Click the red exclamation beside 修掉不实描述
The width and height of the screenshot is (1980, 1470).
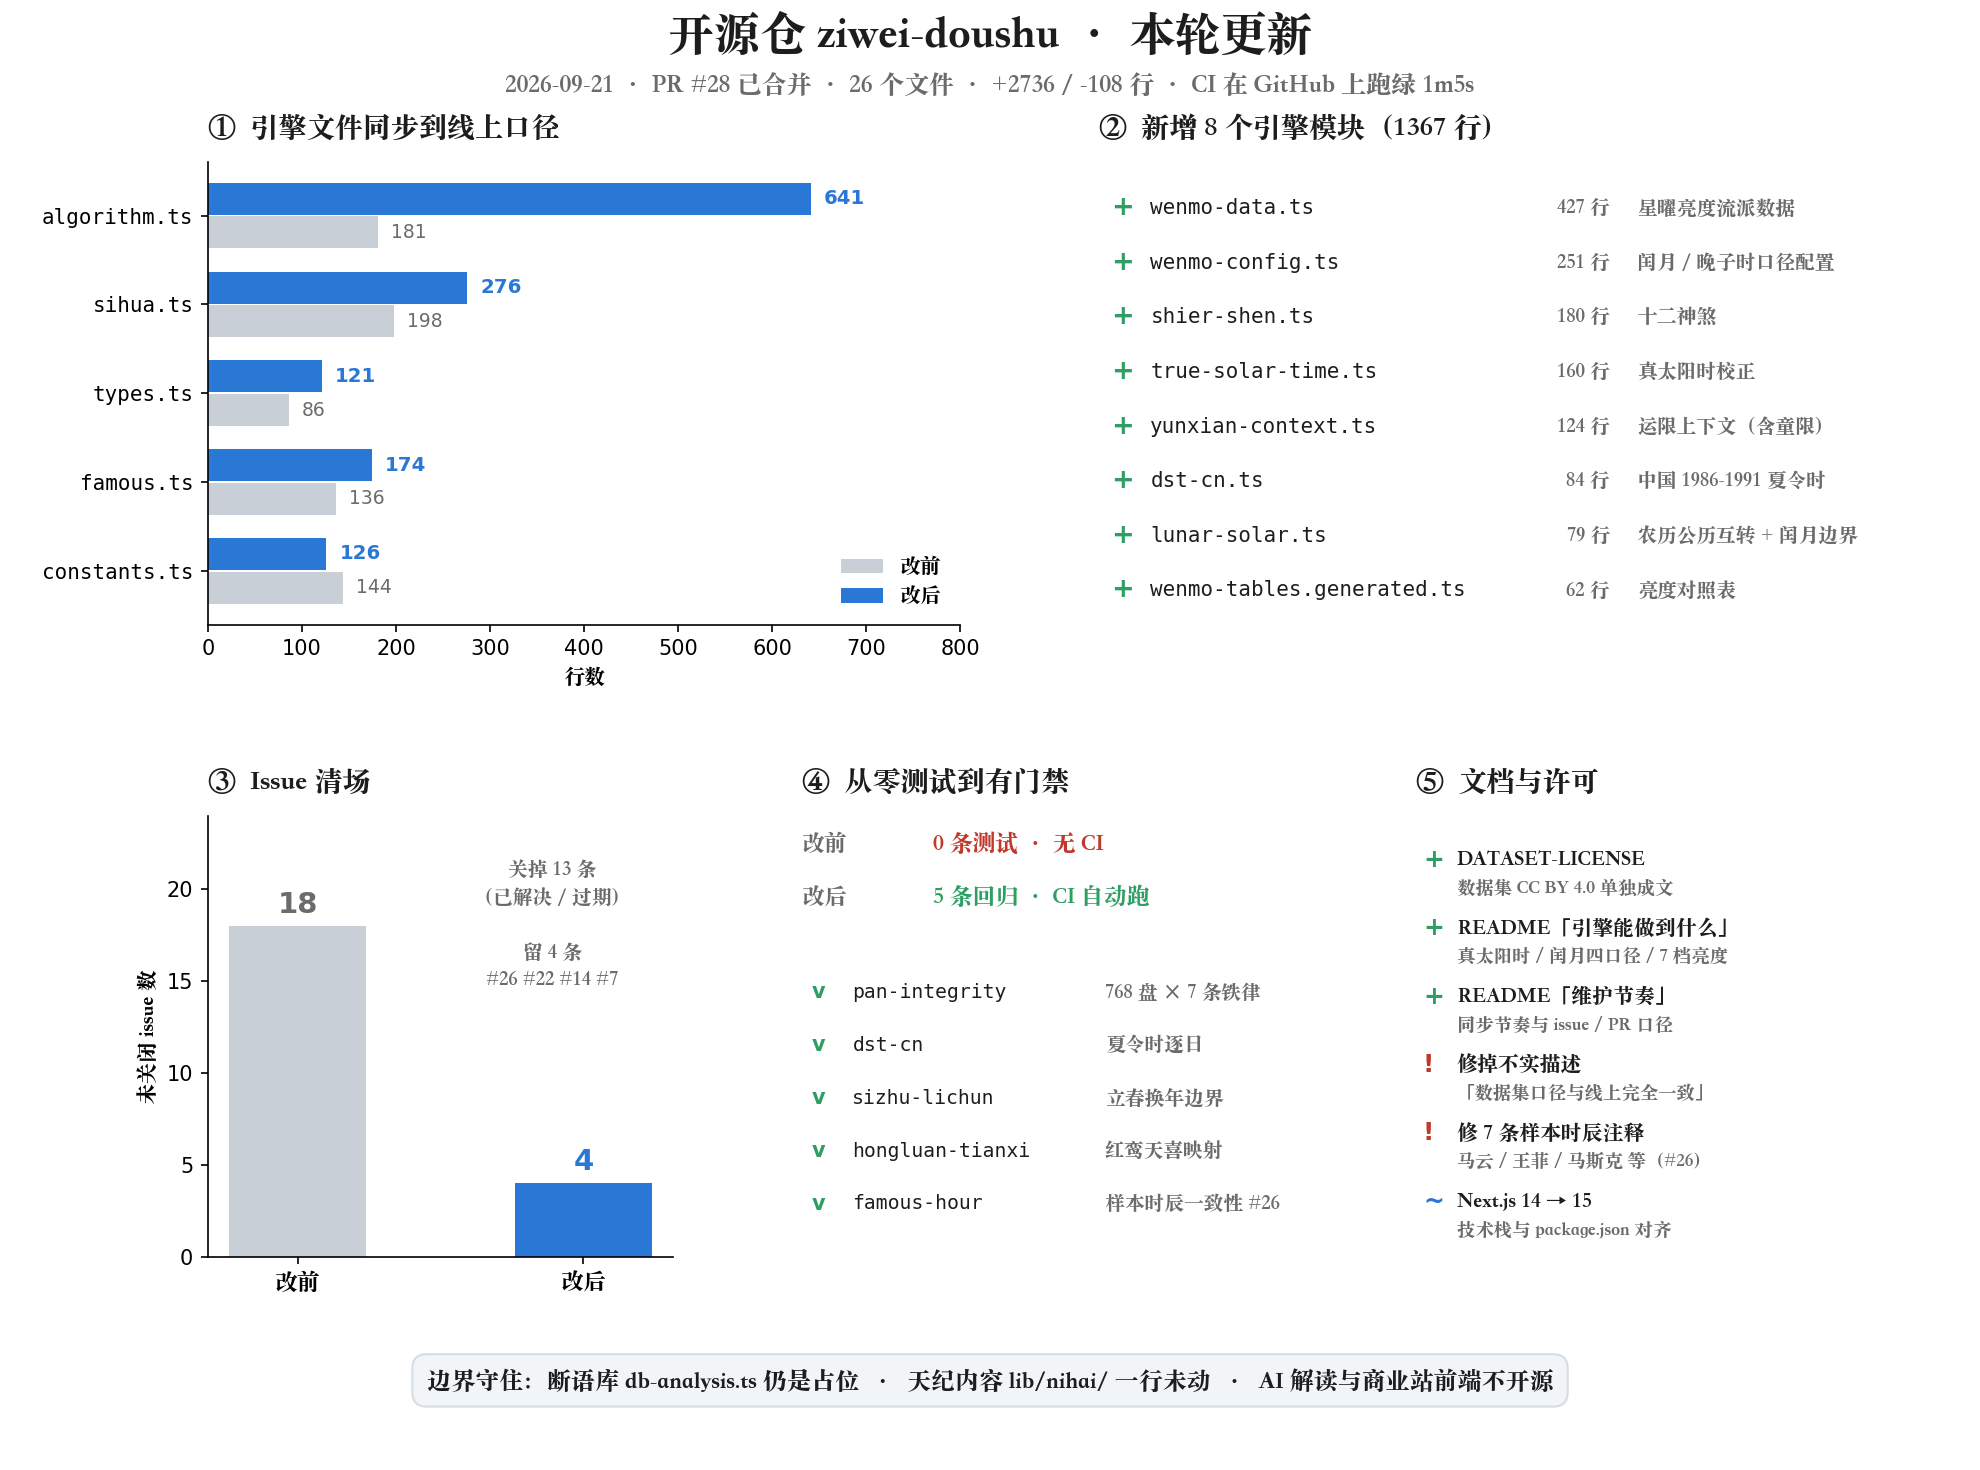tap(1429, 1063)
